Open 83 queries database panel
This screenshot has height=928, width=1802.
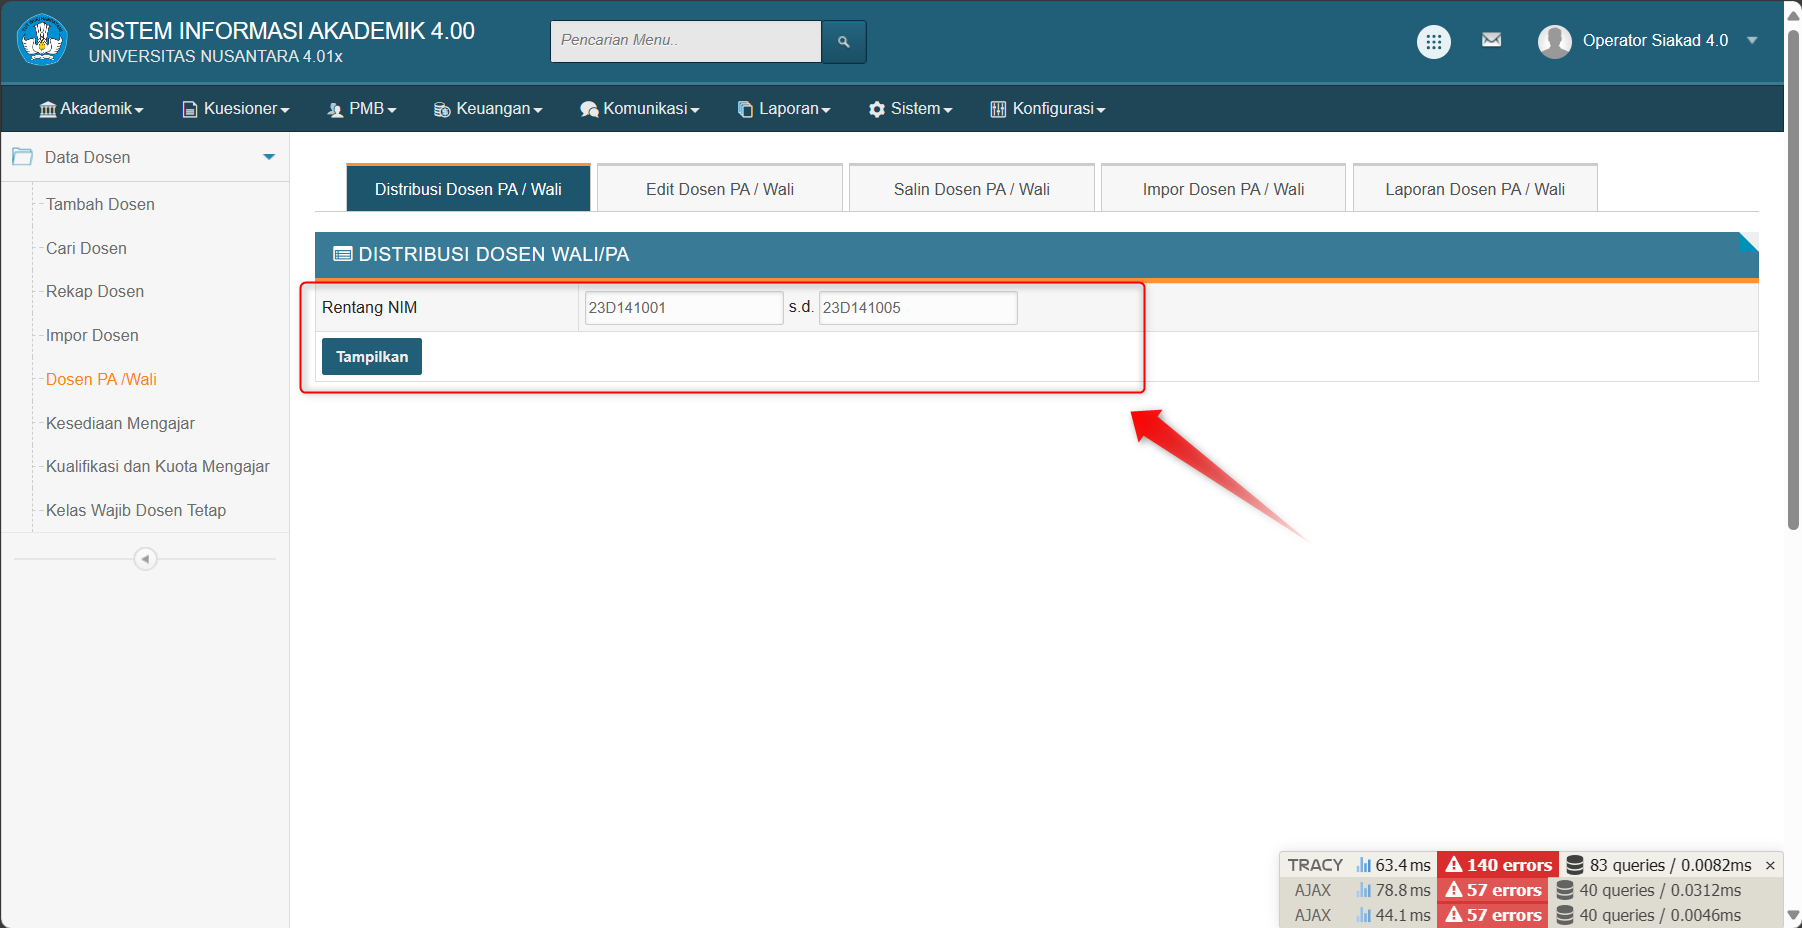[1659, 865]
